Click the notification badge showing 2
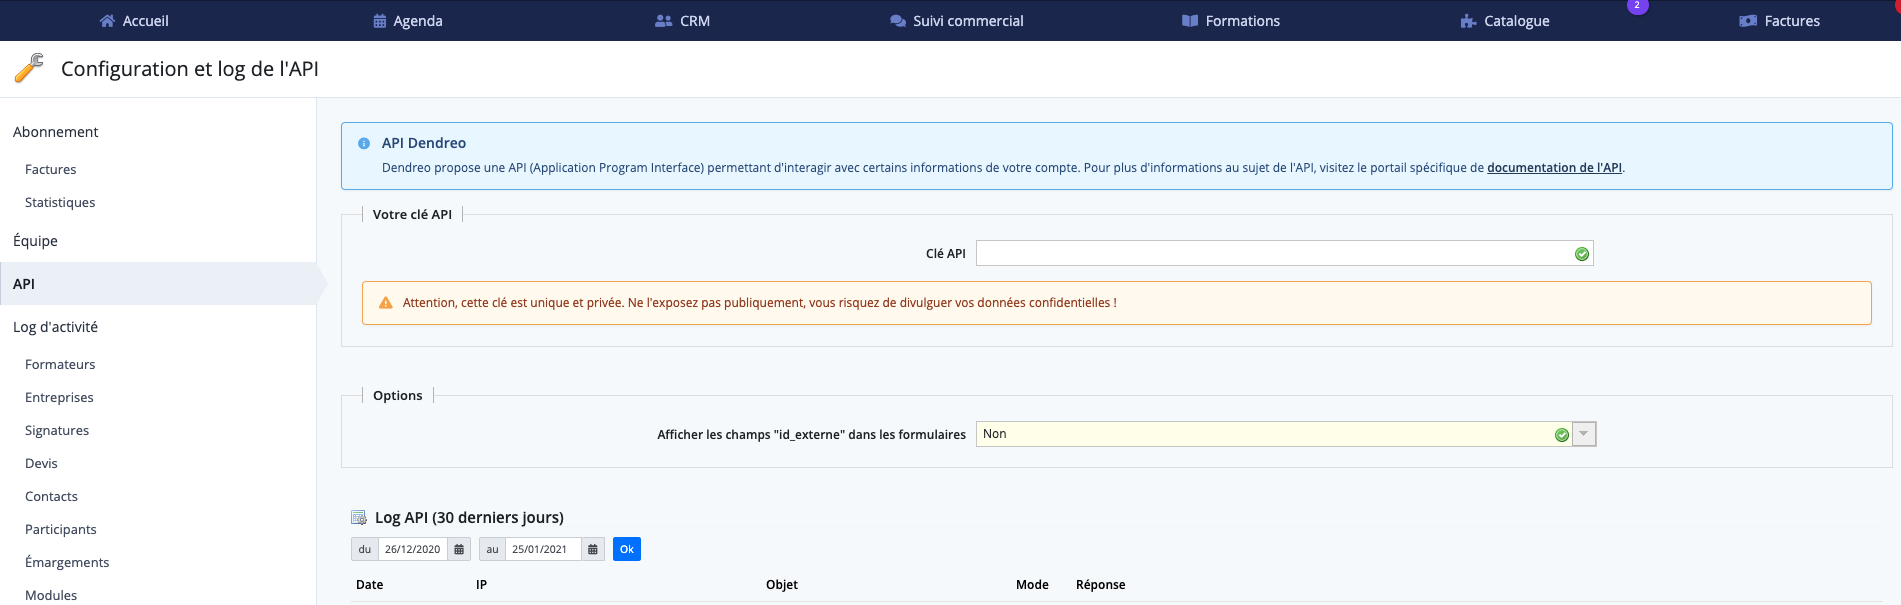The height and width of the screenshot is (605, 1901). pos(1637,6)
